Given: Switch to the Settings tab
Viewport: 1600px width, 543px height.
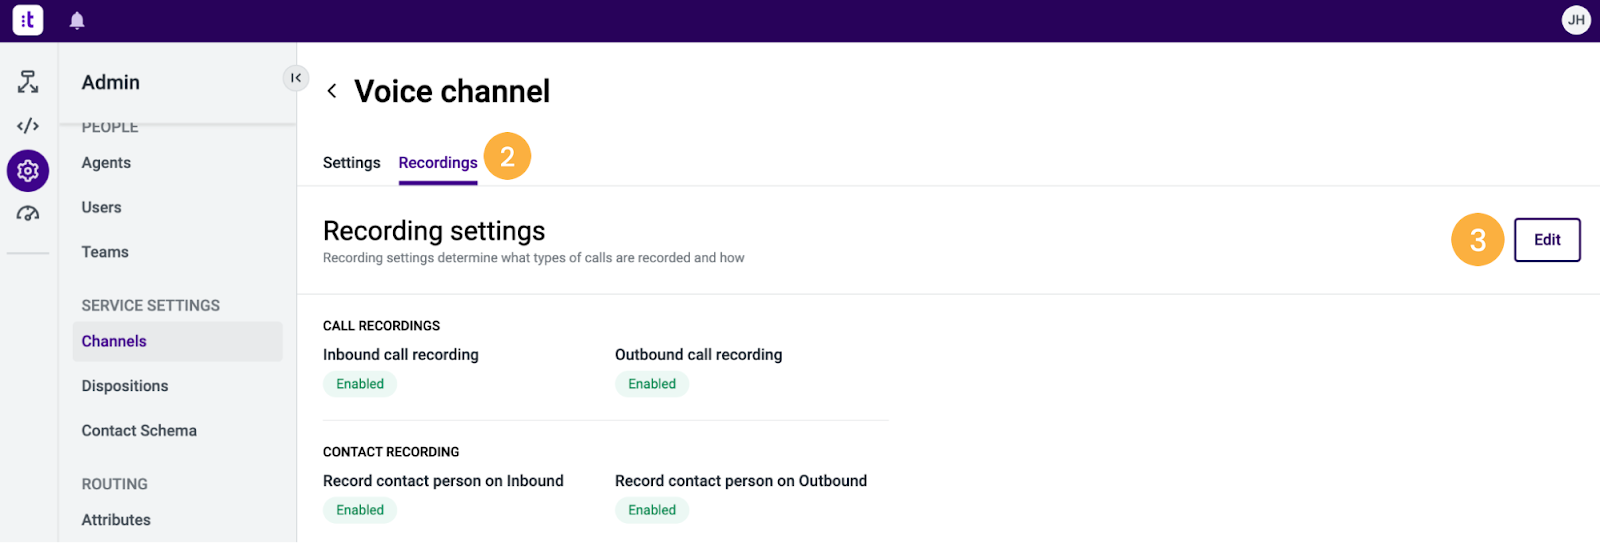Looking at the screenshot, I should (x=351, y=163).
